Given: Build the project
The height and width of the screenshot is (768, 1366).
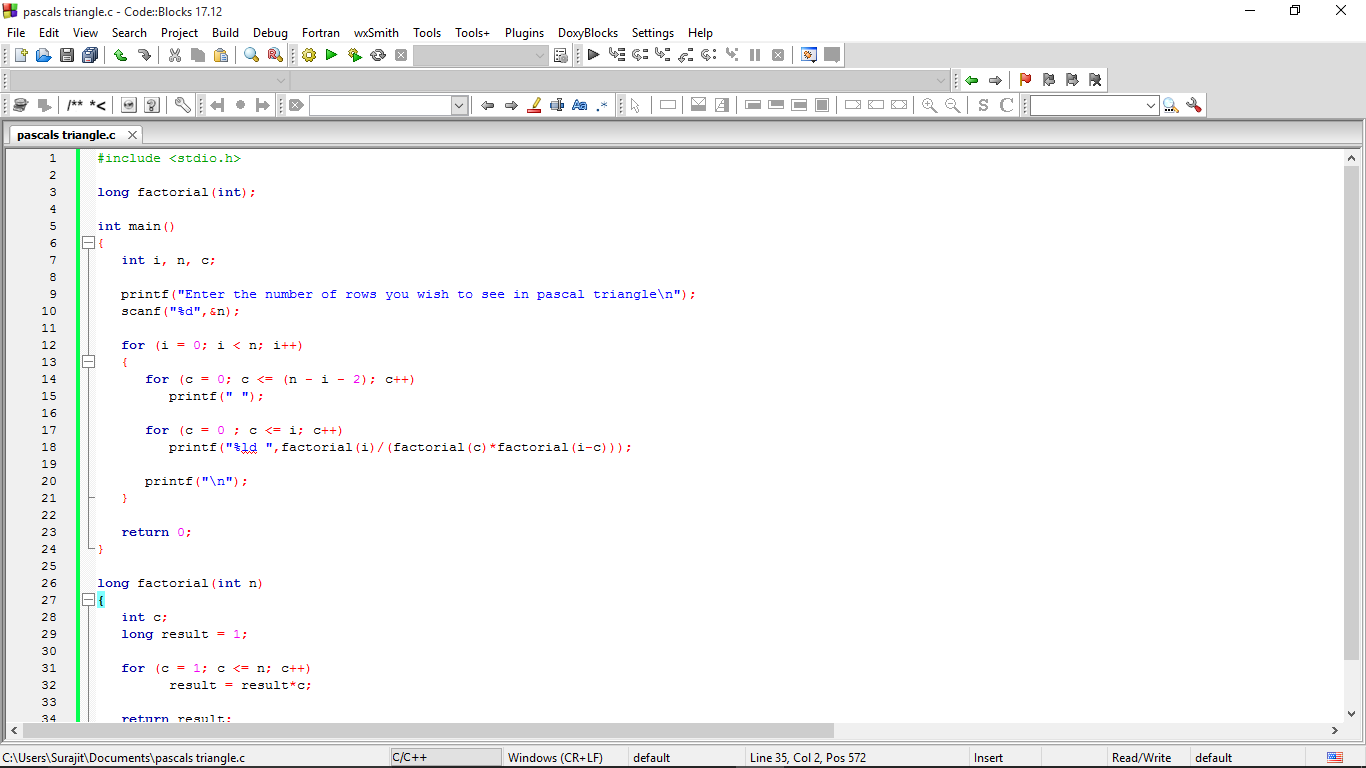Looking at the screenshot, I should (308, 55).
